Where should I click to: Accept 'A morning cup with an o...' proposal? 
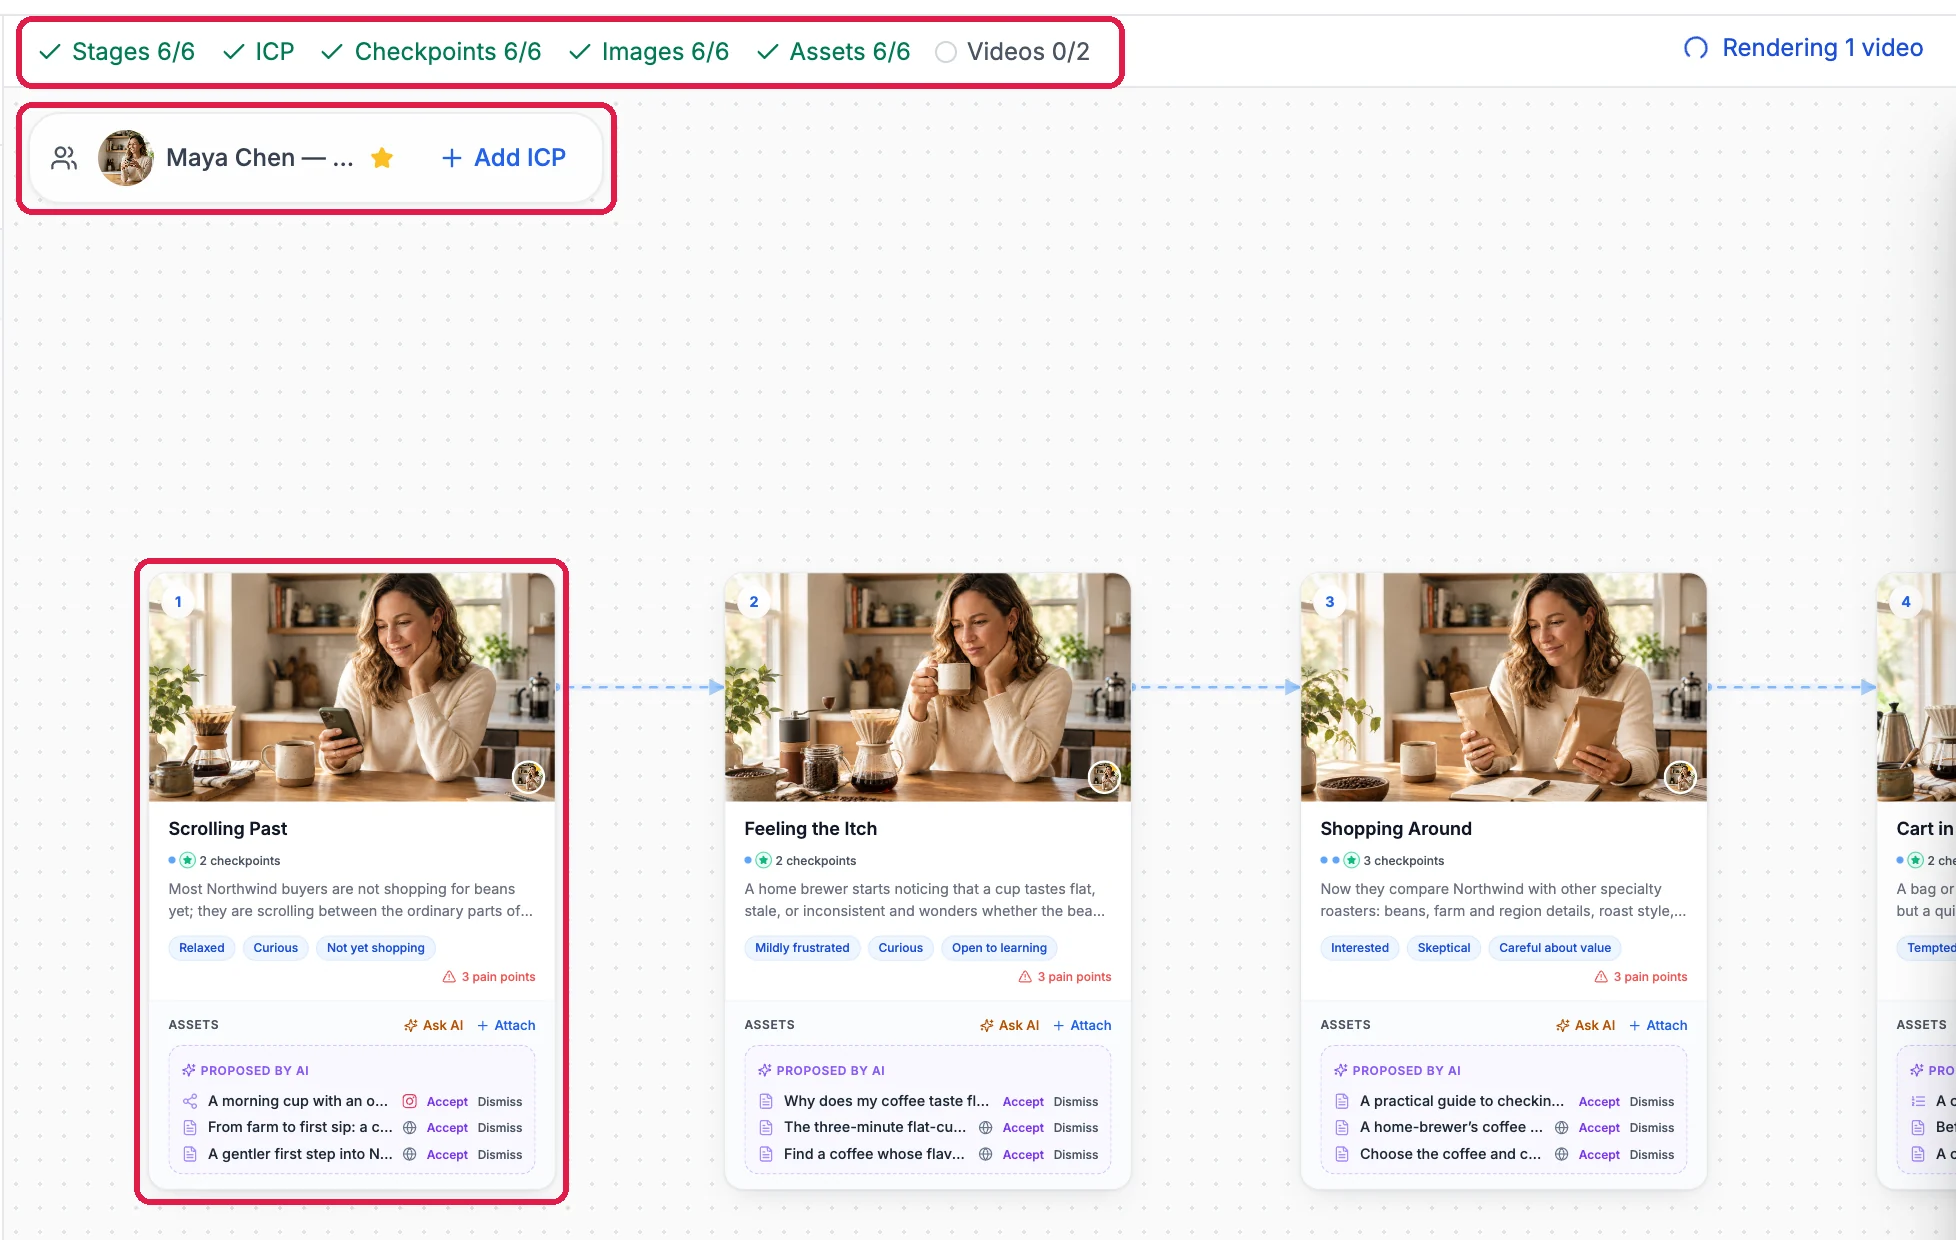tap(447, 1101)
